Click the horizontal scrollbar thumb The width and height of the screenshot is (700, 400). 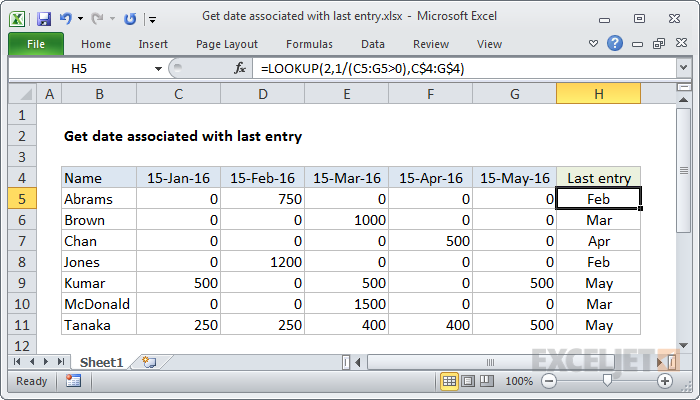click(x=490, y=362)
